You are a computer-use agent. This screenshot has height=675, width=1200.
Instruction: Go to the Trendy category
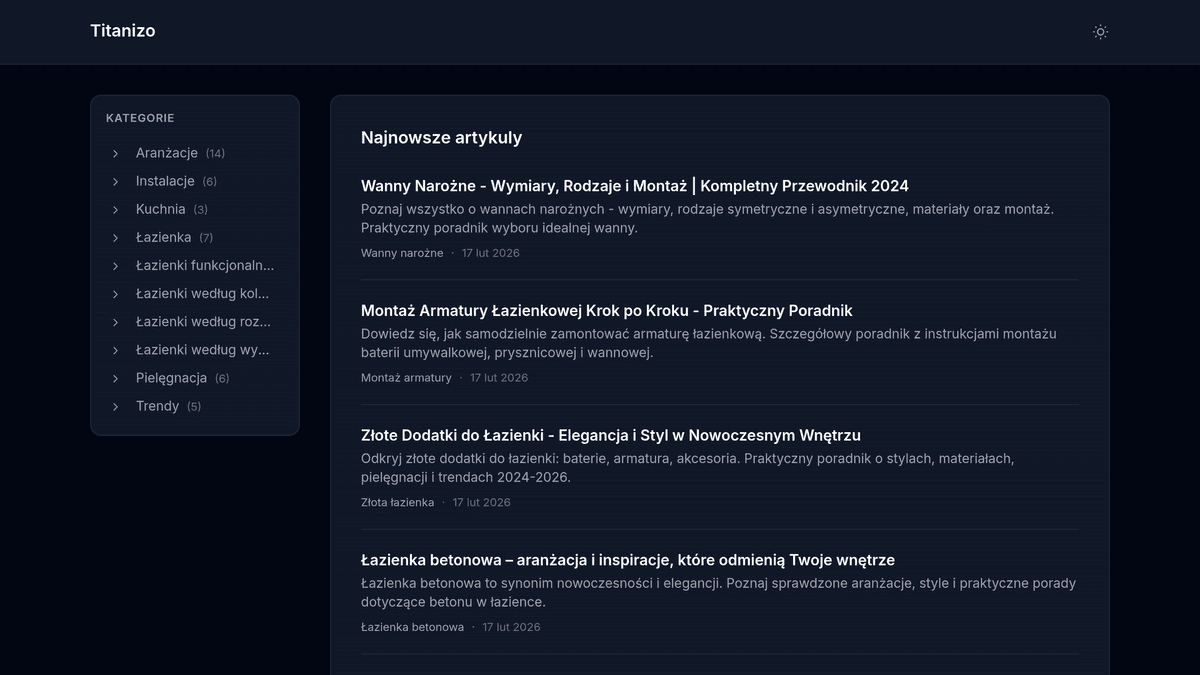coord(157,406)
